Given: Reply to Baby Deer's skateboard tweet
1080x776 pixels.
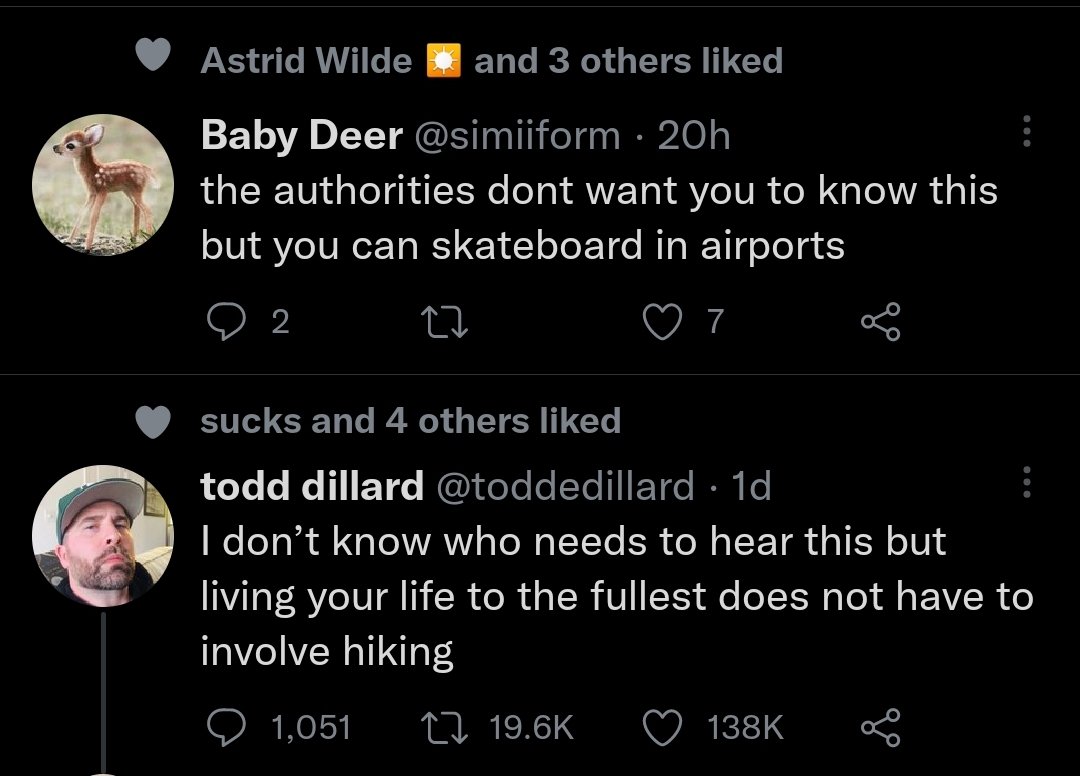Looking at the screenshot, I should coord(226,322).
